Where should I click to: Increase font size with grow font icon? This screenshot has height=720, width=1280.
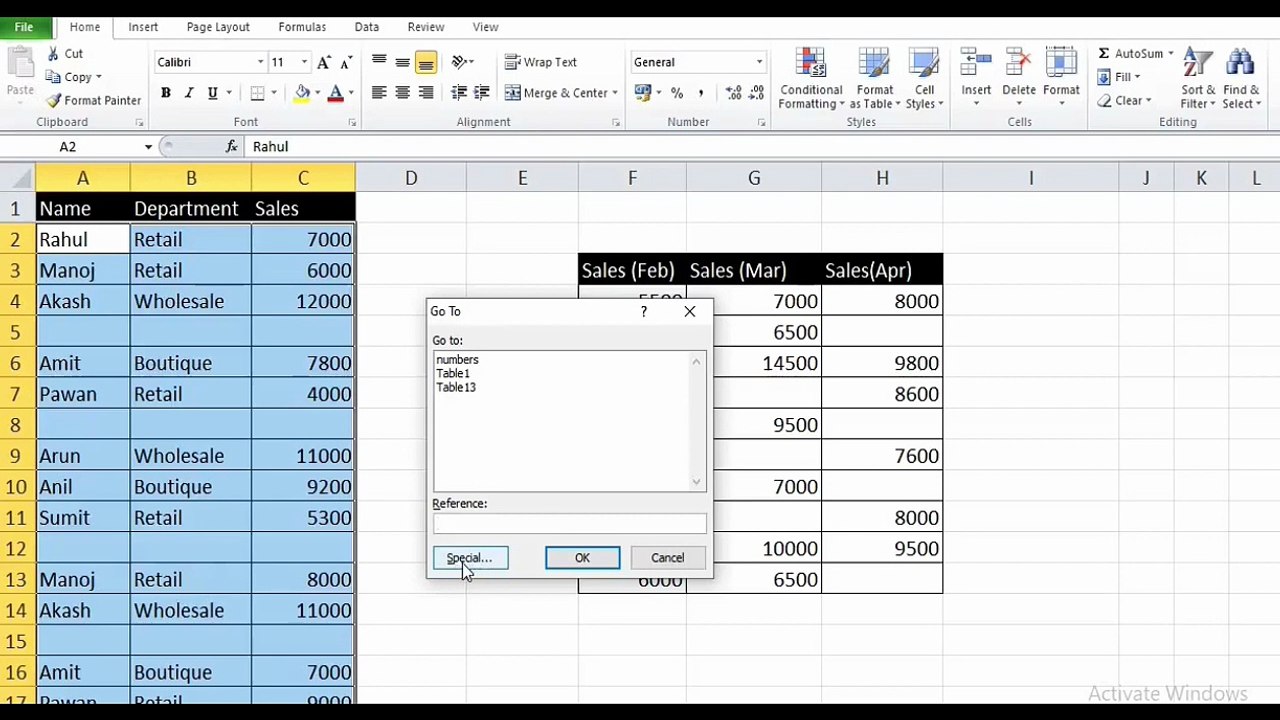tap(323, 62)
